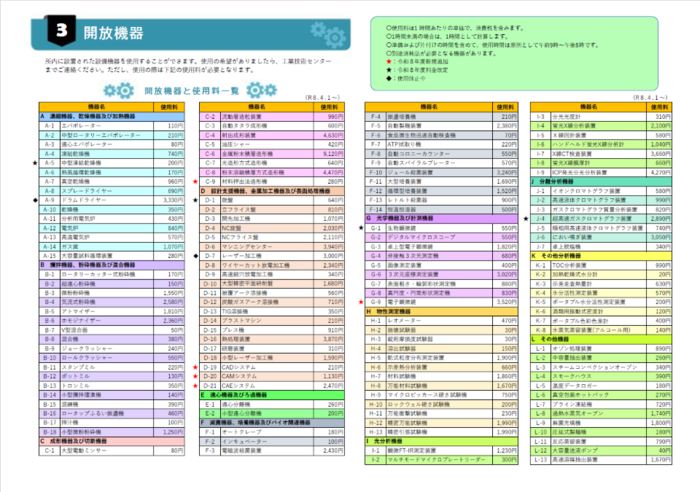Click the "自動コロニーカウンター" cell
The image size is (700, 492).
pos(439,154)
